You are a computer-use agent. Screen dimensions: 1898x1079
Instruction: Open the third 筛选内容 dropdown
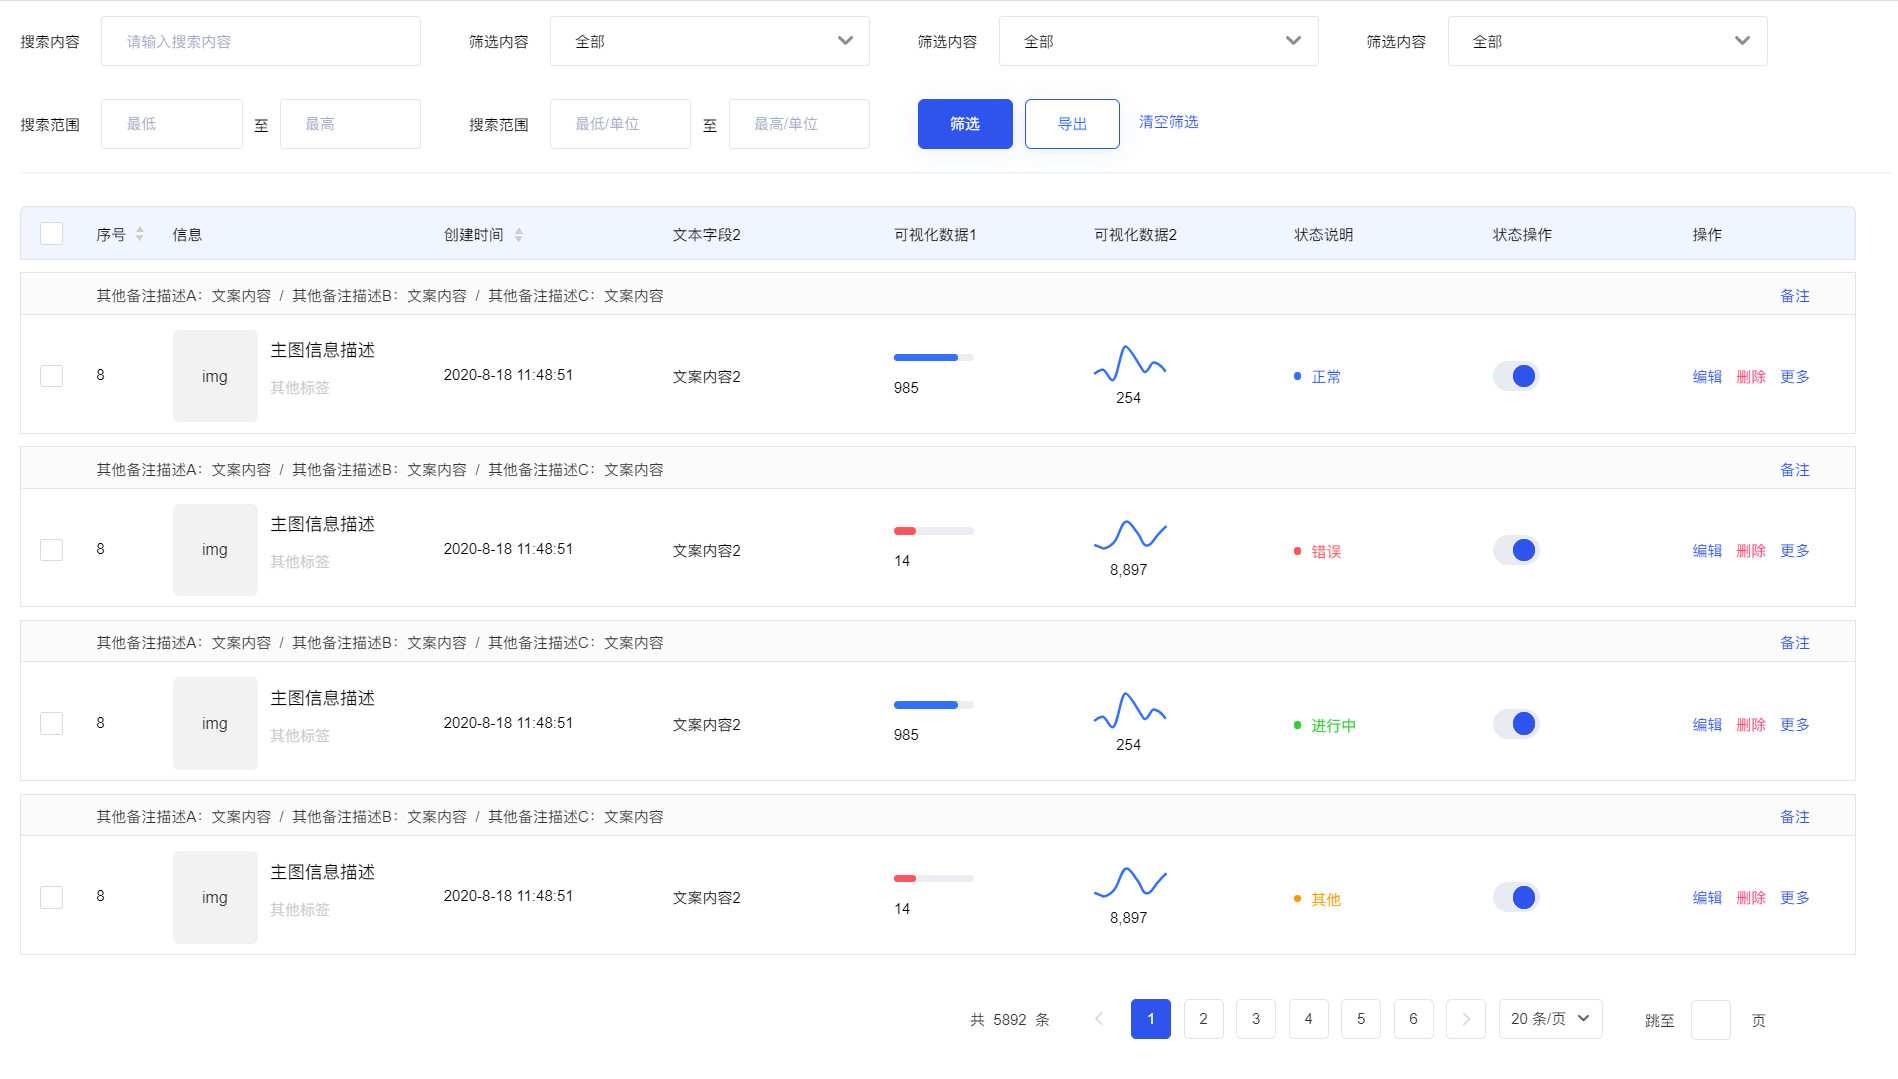pyautogui.click(x=1608, y=41)
